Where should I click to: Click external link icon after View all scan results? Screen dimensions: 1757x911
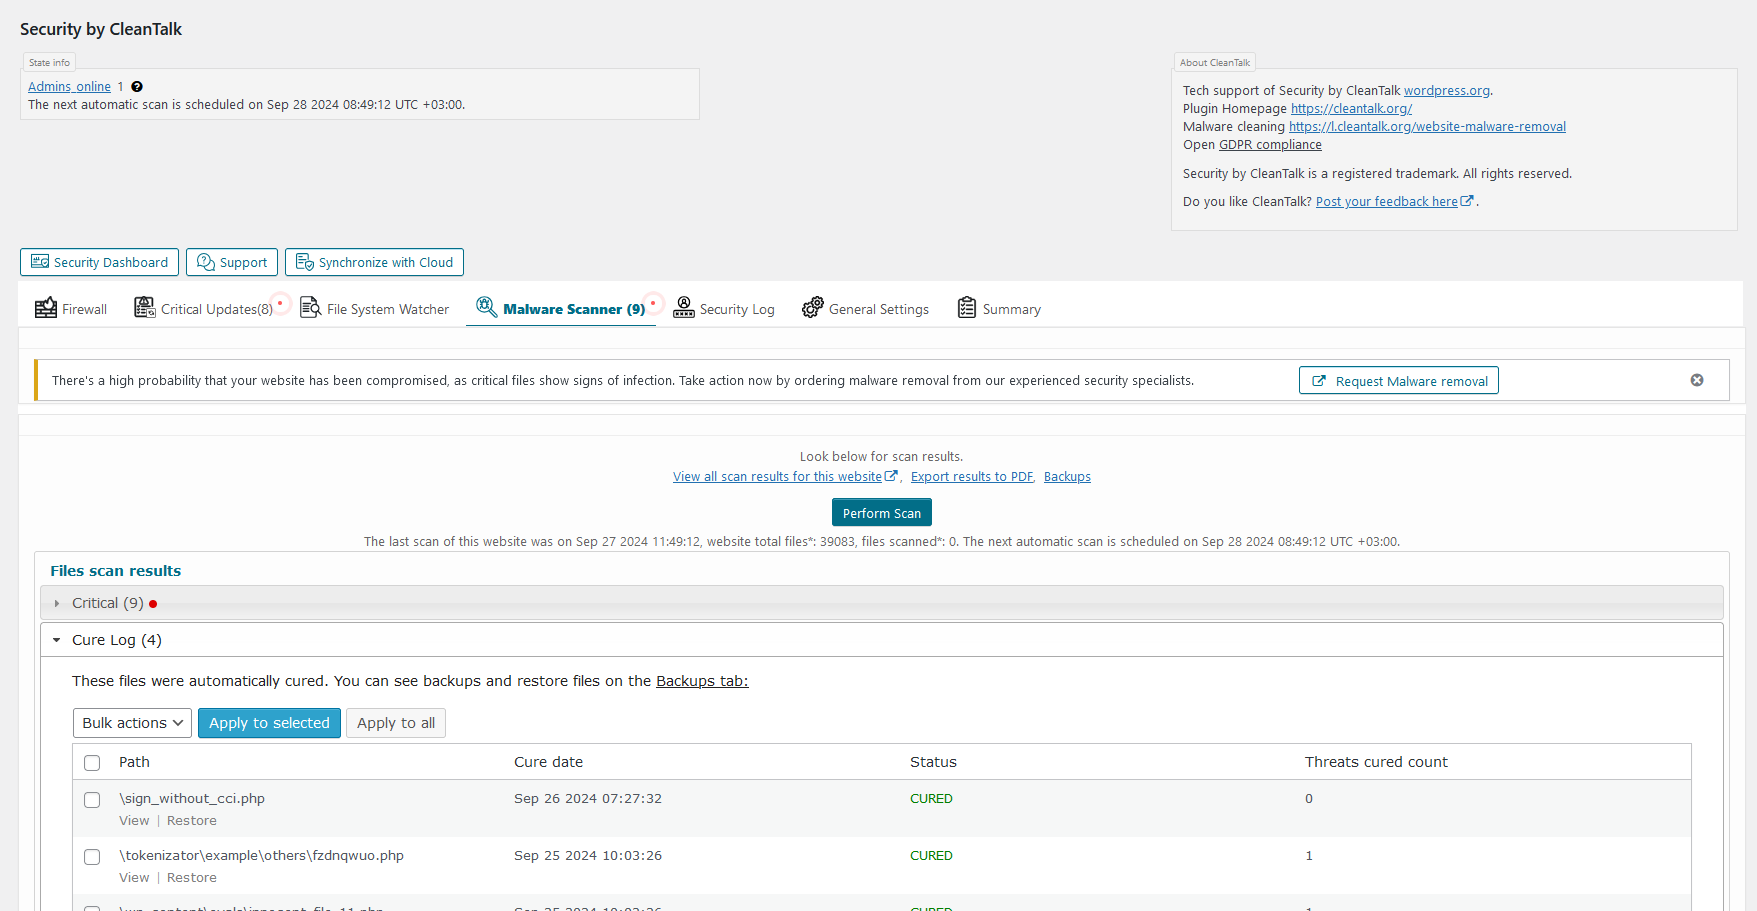pos(891,476)
